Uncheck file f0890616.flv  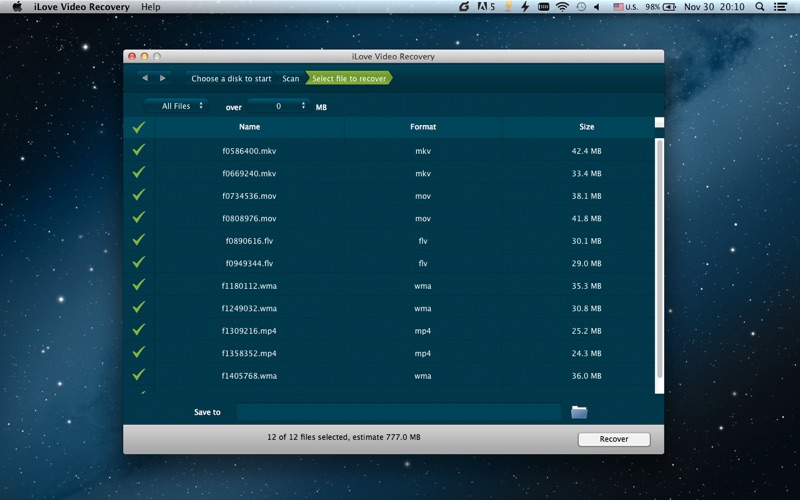(x=139, y=240)
